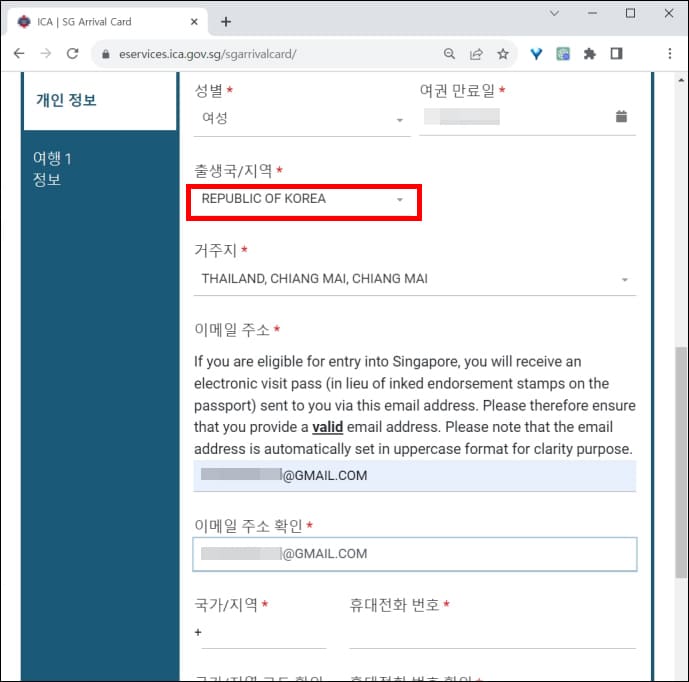Click the scrollbar up arrow
The width and height of the screenshot is (689, 682).
click(681, 80)
